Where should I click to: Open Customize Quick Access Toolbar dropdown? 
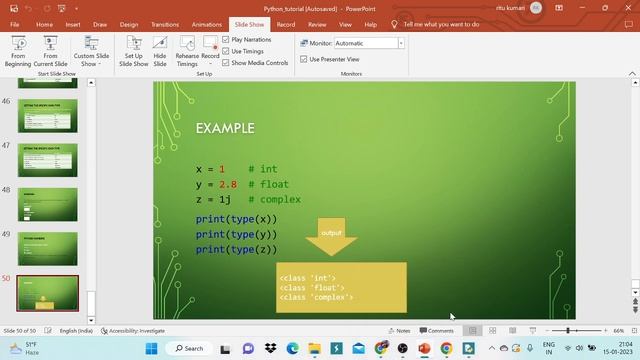coord(76,9)
